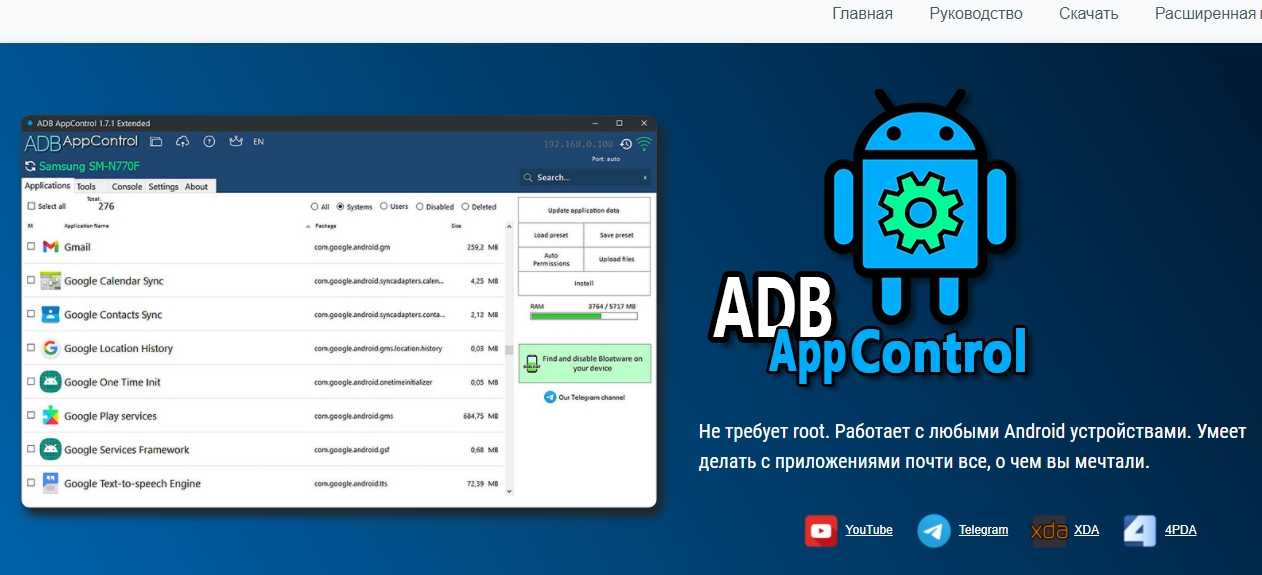
Task: Tick the Gmail app checkbox
Action: (31, 247)
